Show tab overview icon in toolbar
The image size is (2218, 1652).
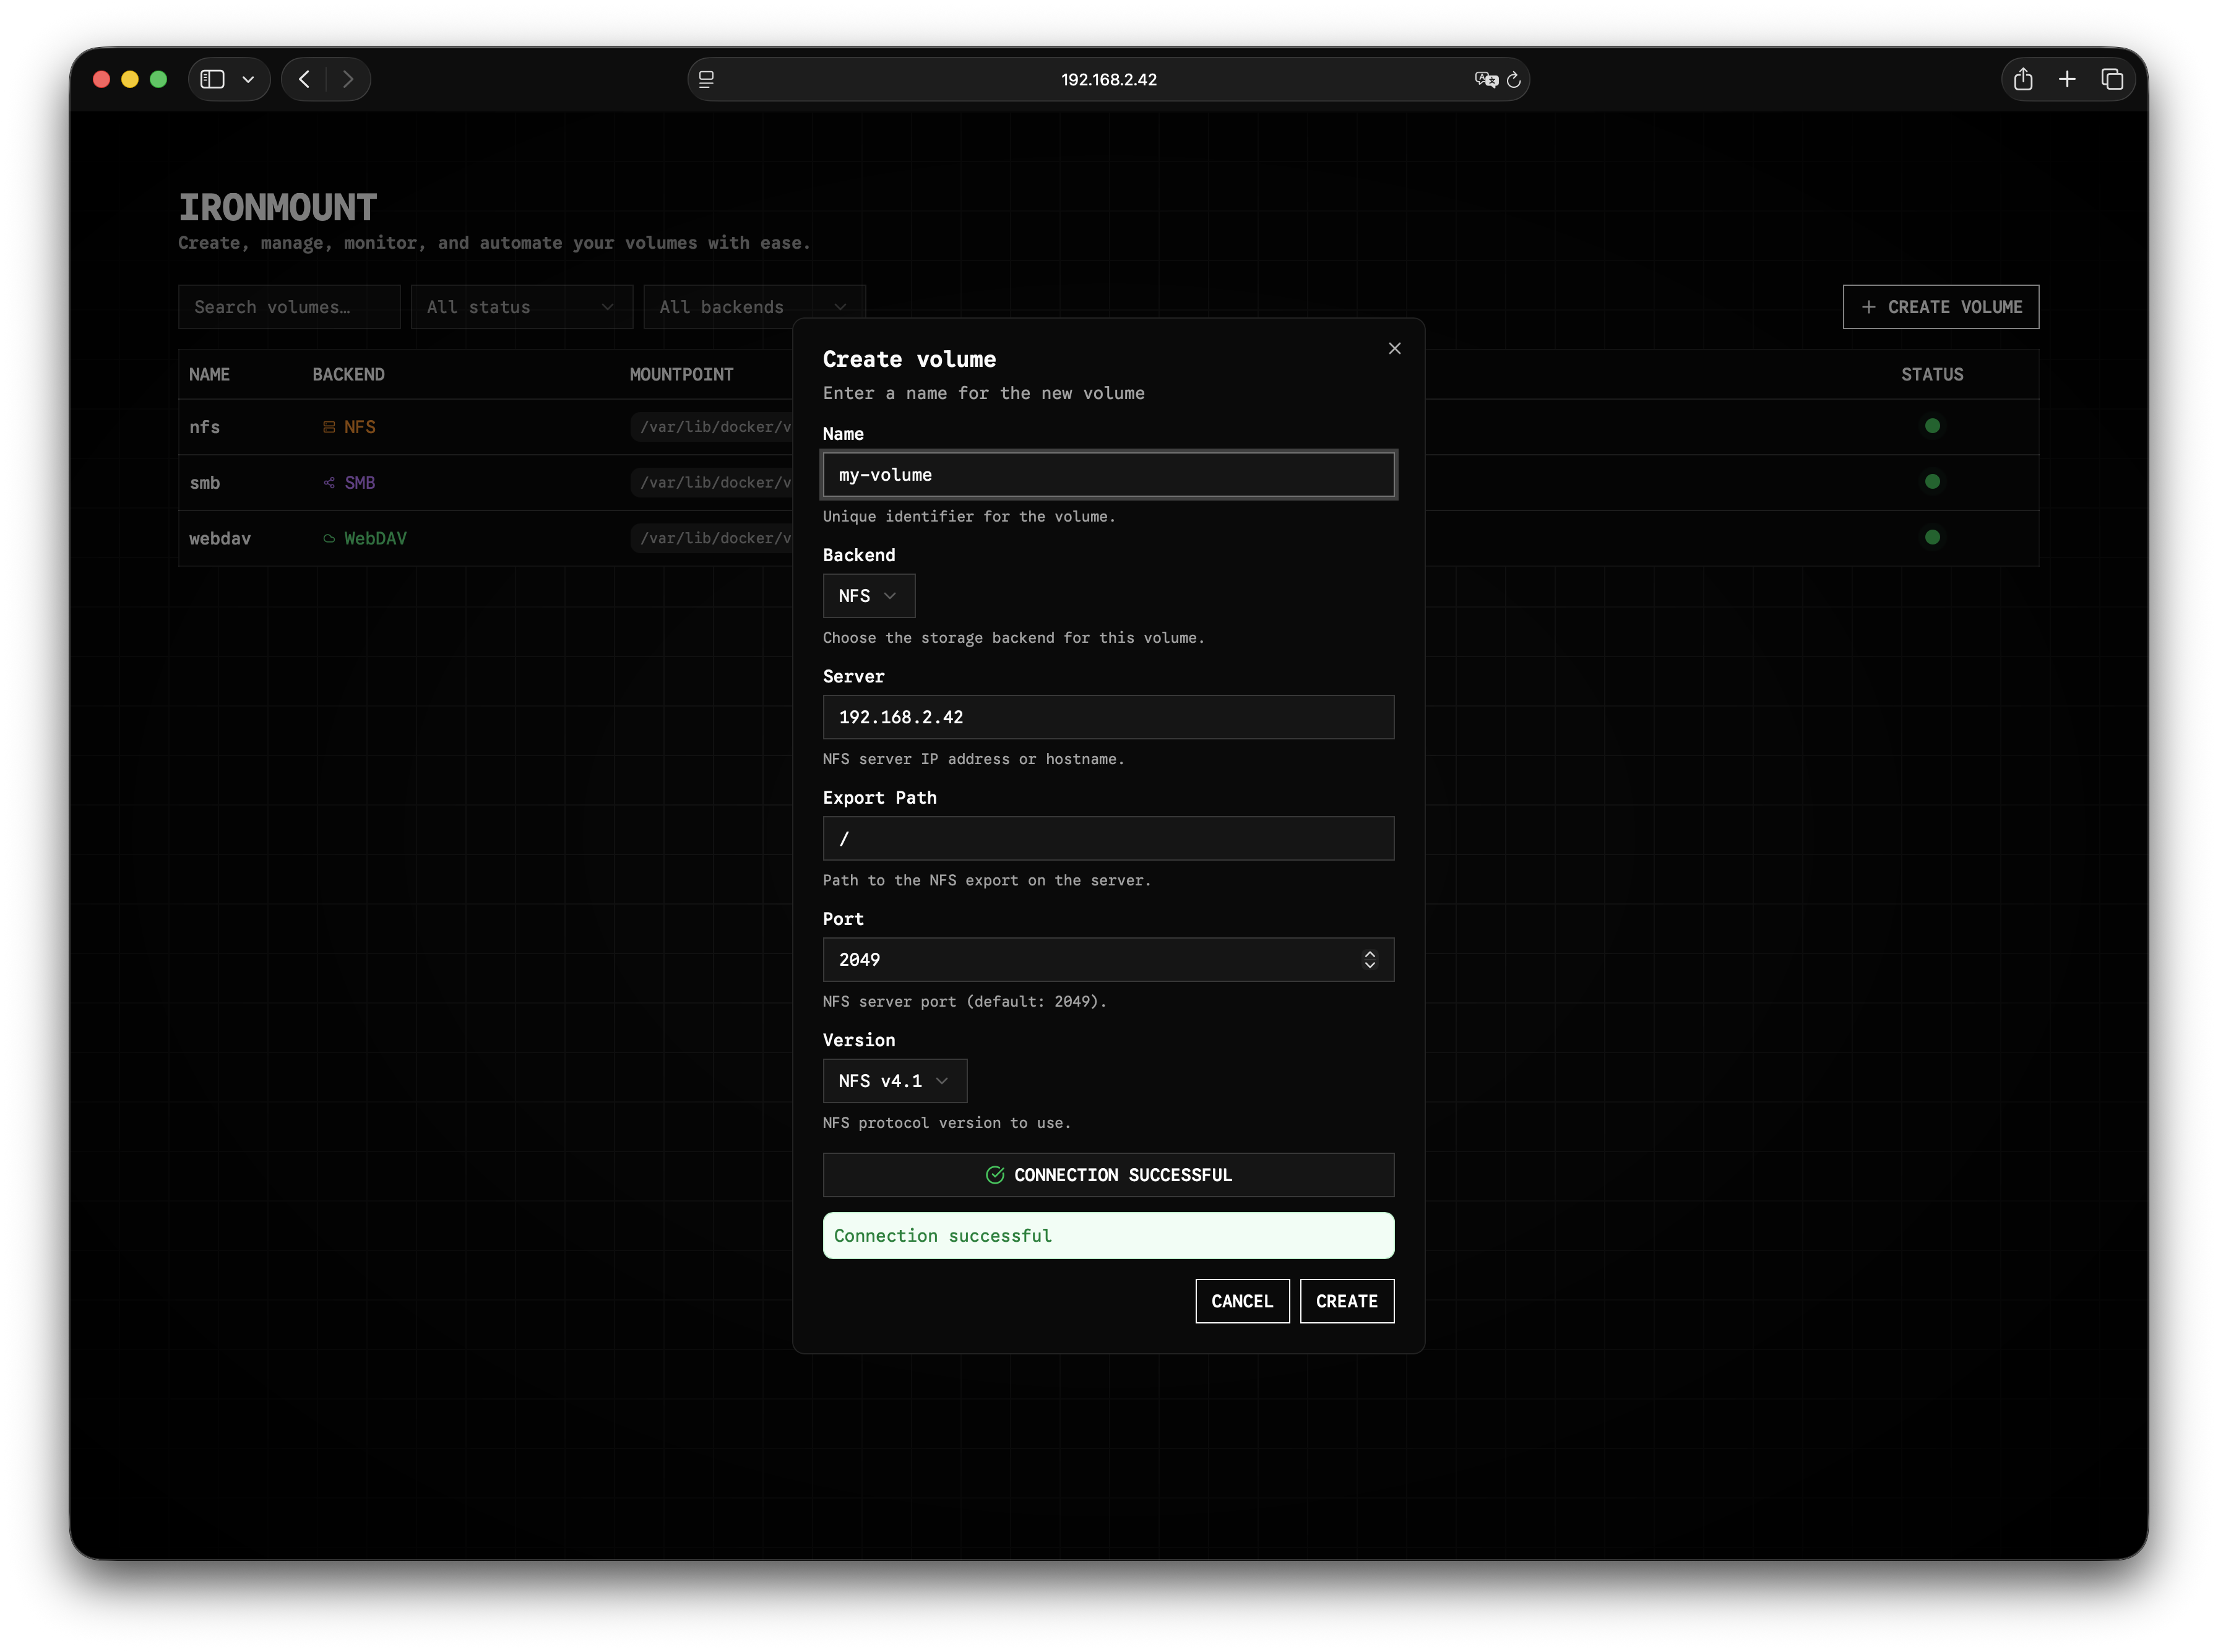[2111, 79]
